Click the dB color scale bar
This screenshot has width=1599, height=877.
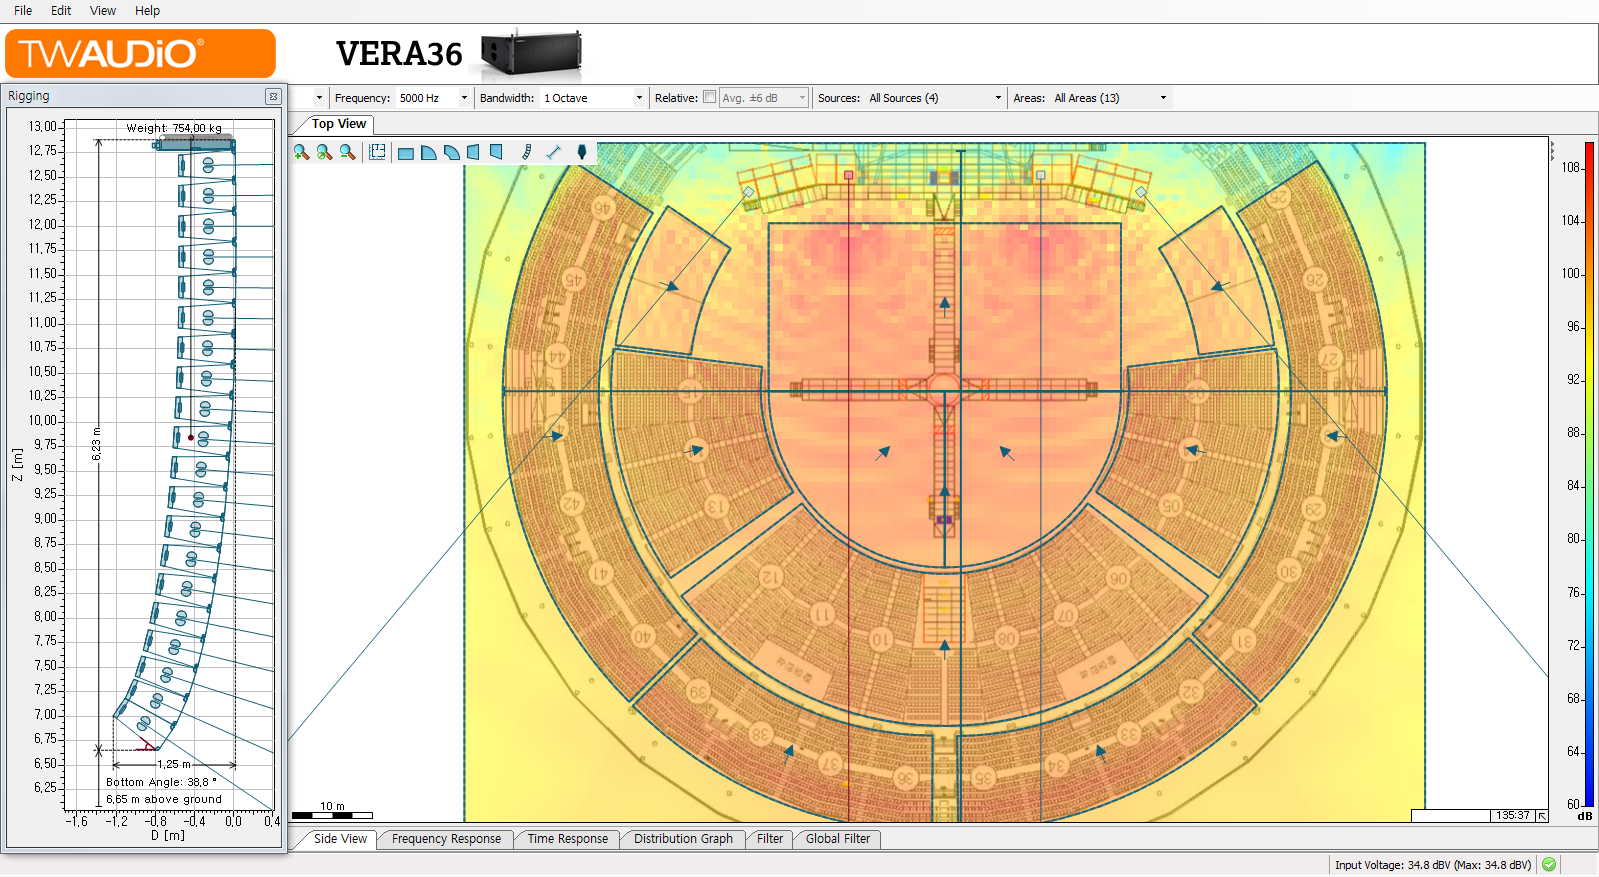click(1589, 476)
